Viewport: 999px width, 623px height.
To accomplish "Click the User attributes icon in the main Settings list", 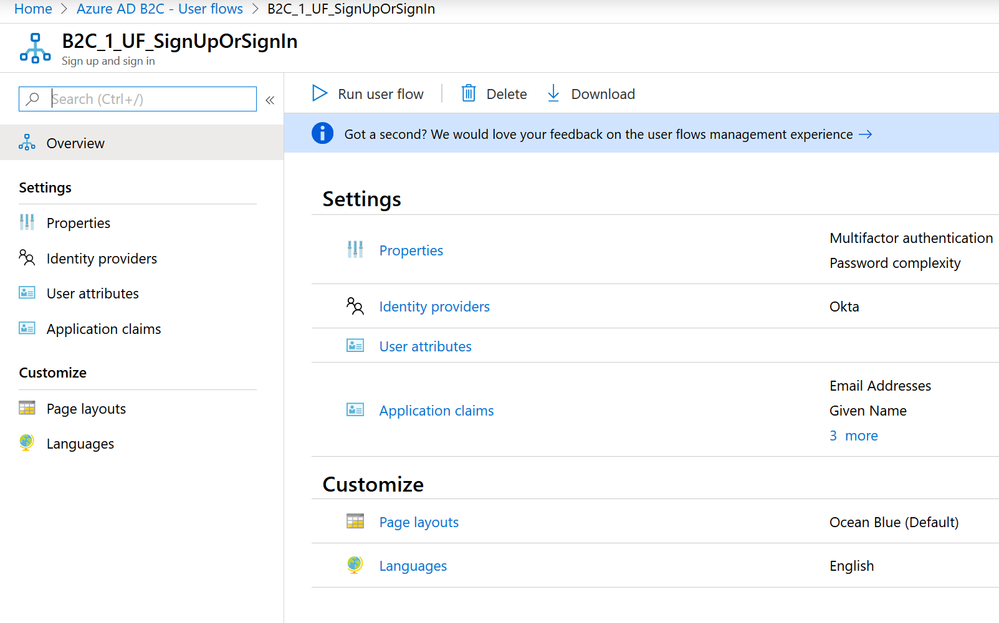I will coord(355,346).
